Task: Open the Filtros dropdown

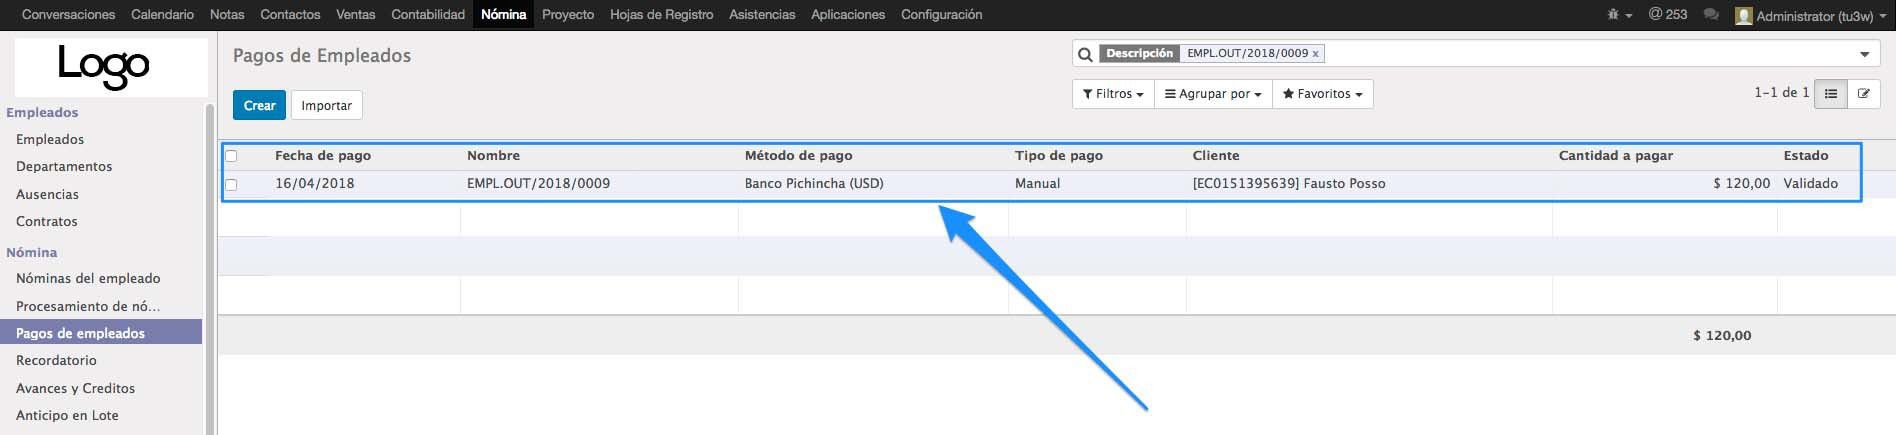Action: [1113, 94]
